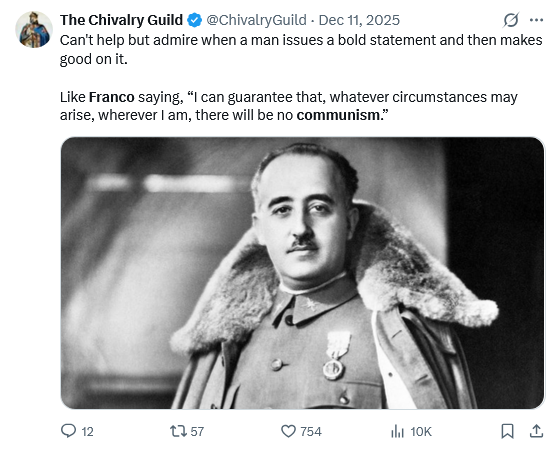The width and height of the screenshot is (559, 451).
Task: Click the 754 likes count
Action: click(x=311, y=432)
